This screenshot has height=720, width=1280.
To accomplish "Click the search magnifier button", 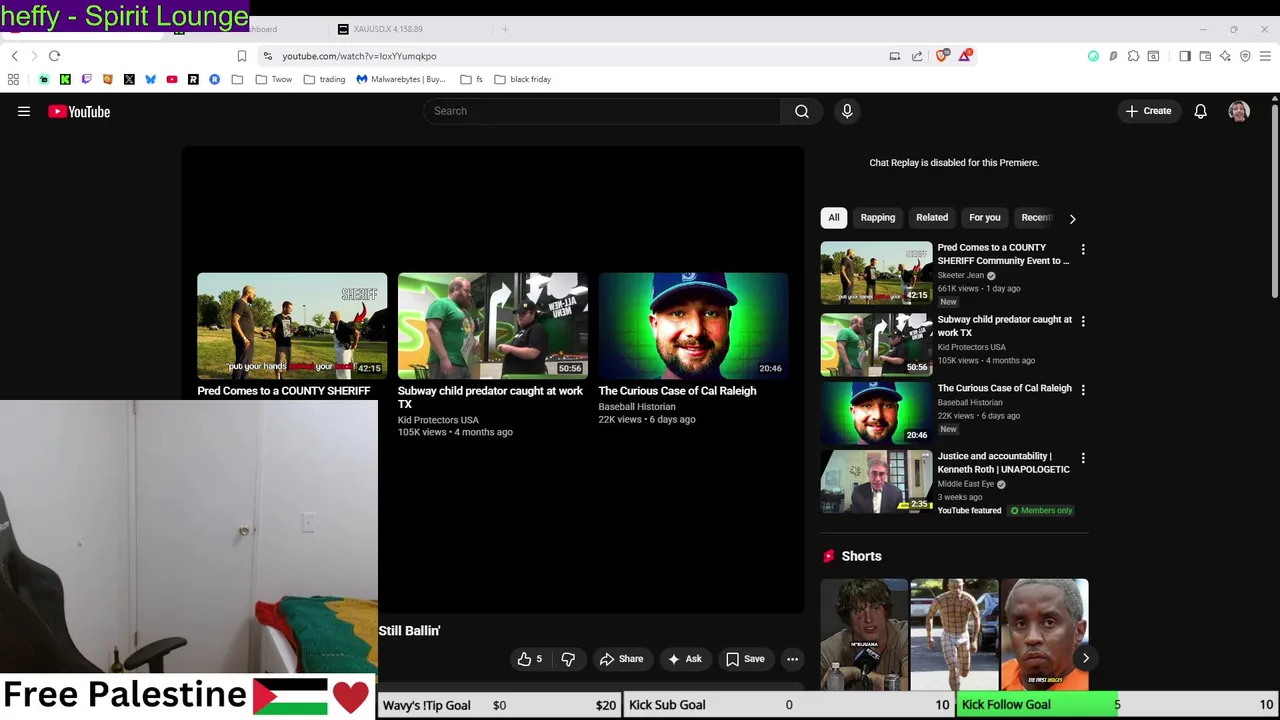I will (x=802, y=111).
